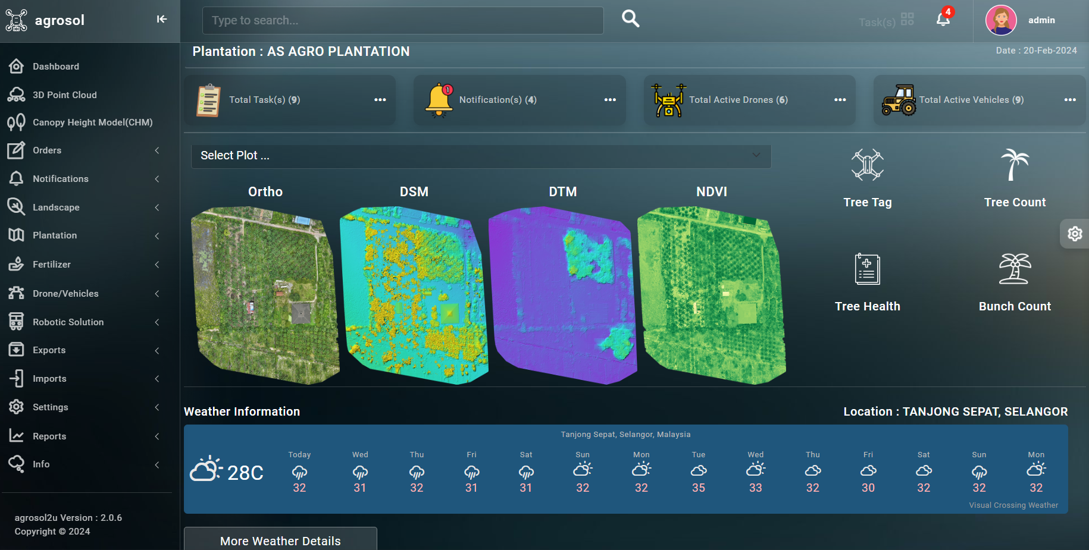Click the Tree Count palm icon
This screenshot has width=1089, height=550.
[1014, 166]
